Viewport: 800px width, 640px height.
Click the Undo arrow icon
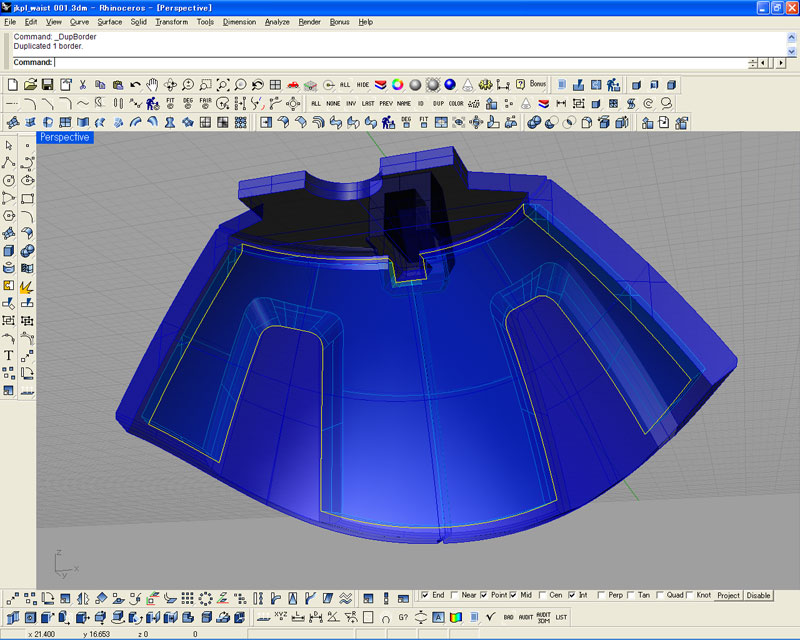134,85
